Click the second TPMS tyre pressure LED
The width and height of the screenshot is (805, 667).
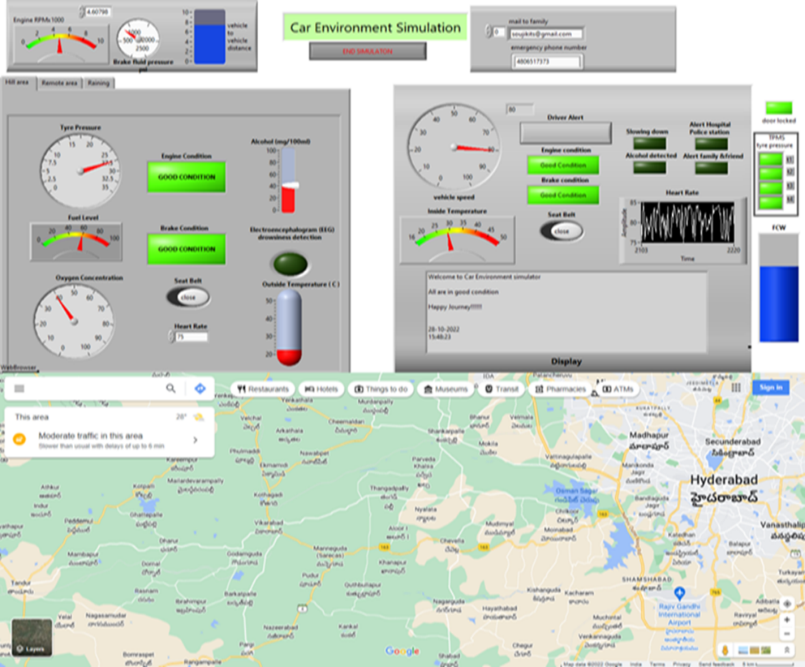pos(771,173)
